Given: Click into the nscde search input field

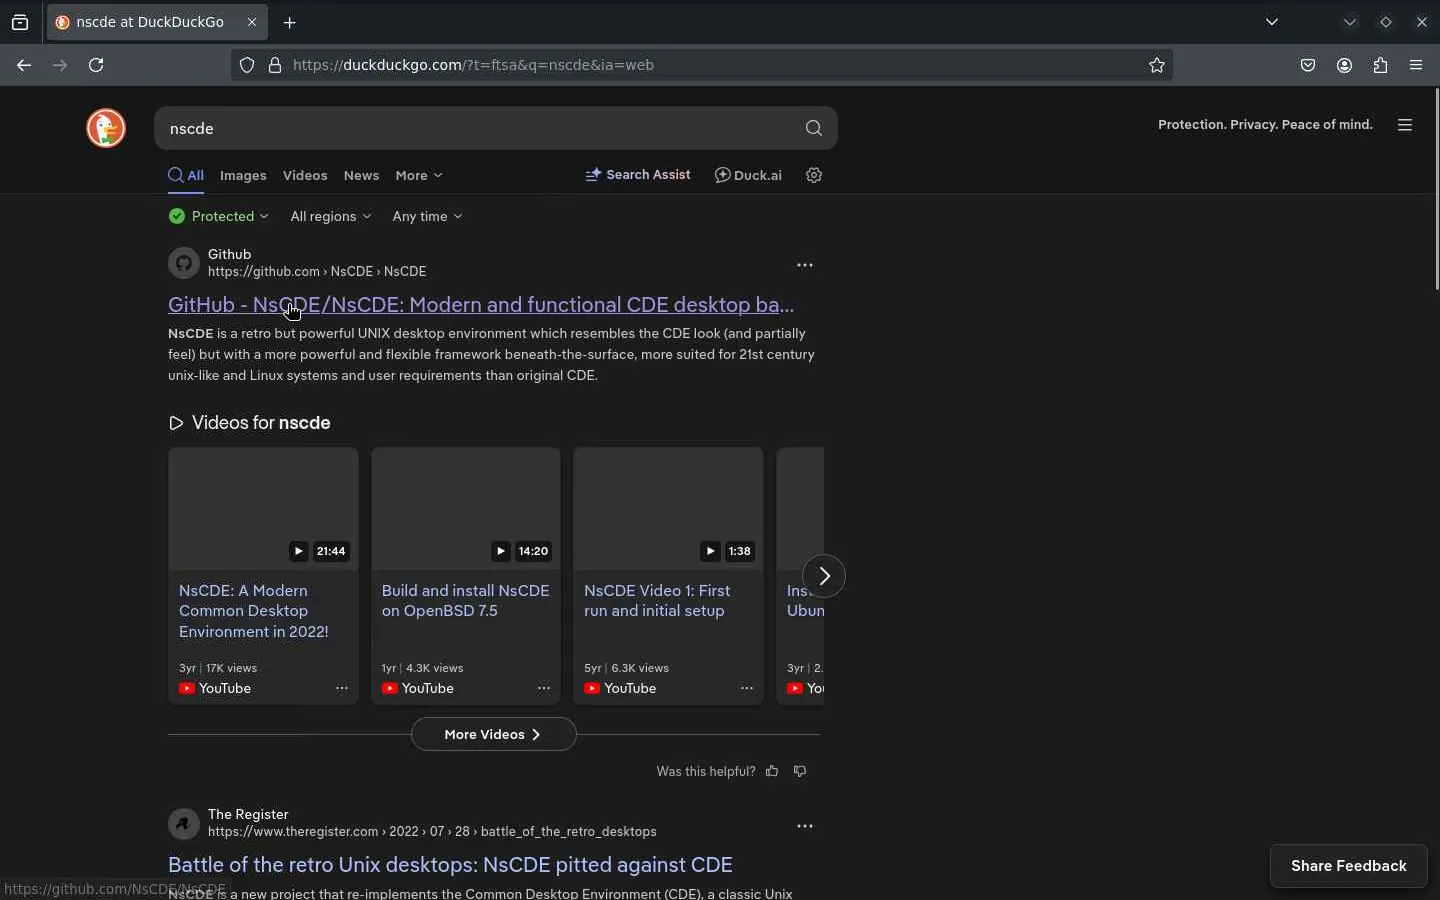Looking at the screenshot, I should 478,129.
